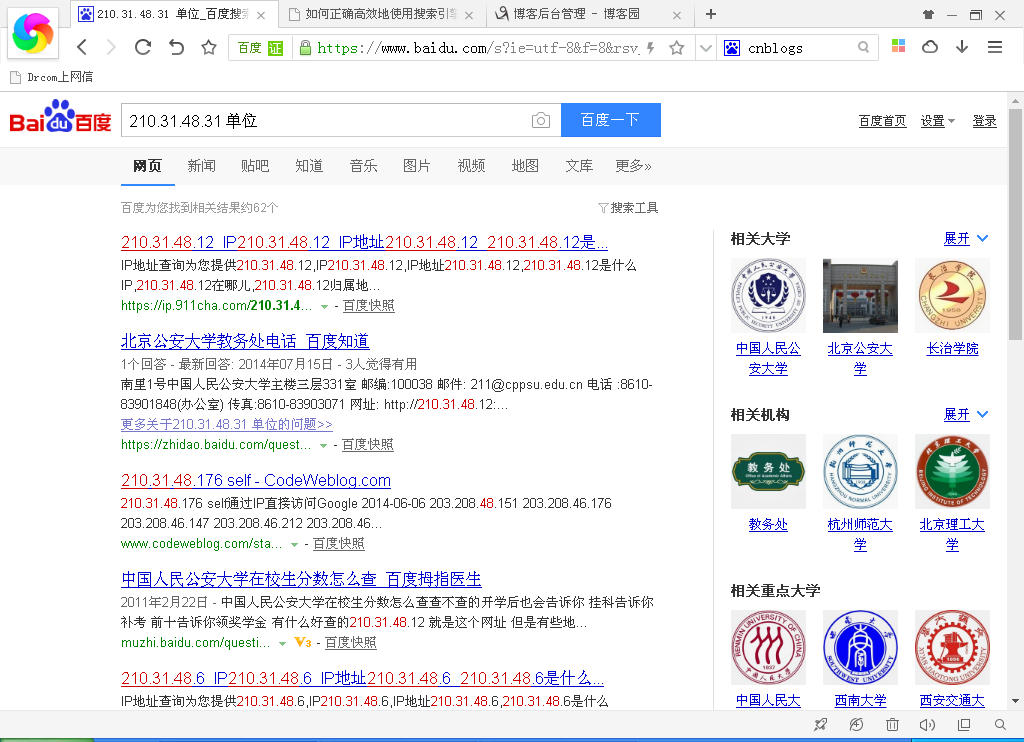This screenshot has height=742, width=1024.
Task: Open dropdown arrow after muzhi.baidu.com URL
Action: pos(282,643)
